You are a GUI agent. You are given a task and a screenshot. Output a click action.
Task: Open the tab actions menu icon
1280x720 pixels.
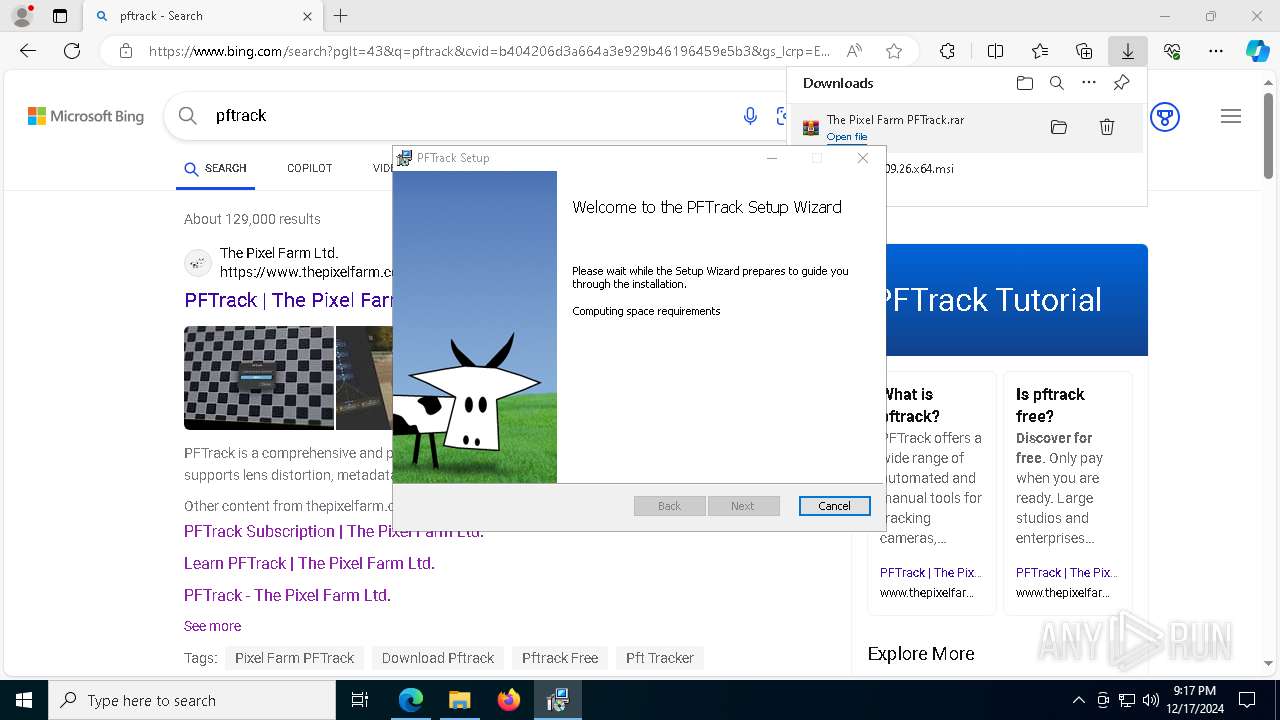click(x=60, y=16)
